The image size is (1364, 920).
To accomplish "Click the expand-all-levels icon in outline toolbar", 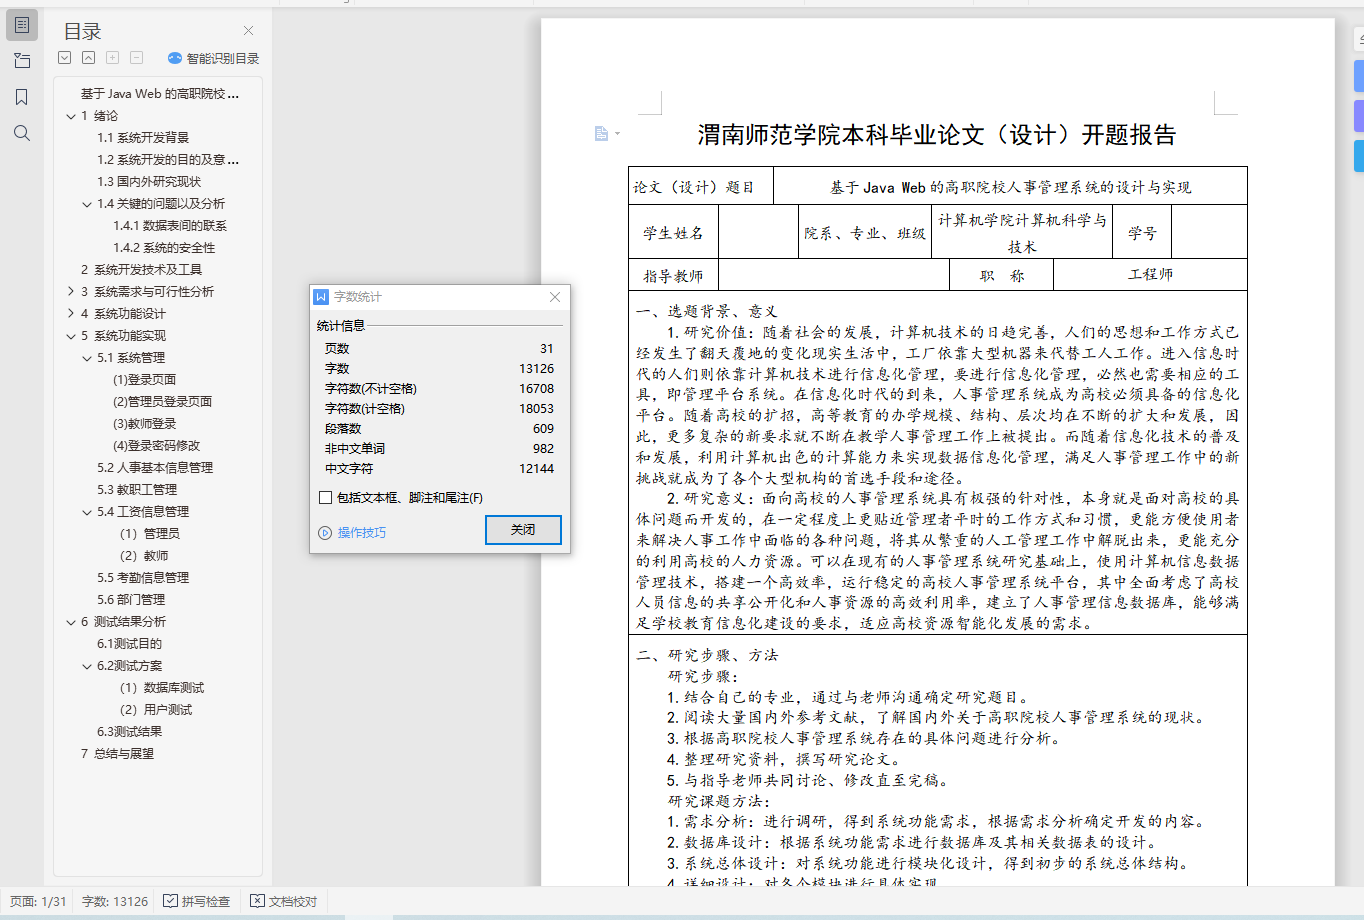I will (65, 58).
